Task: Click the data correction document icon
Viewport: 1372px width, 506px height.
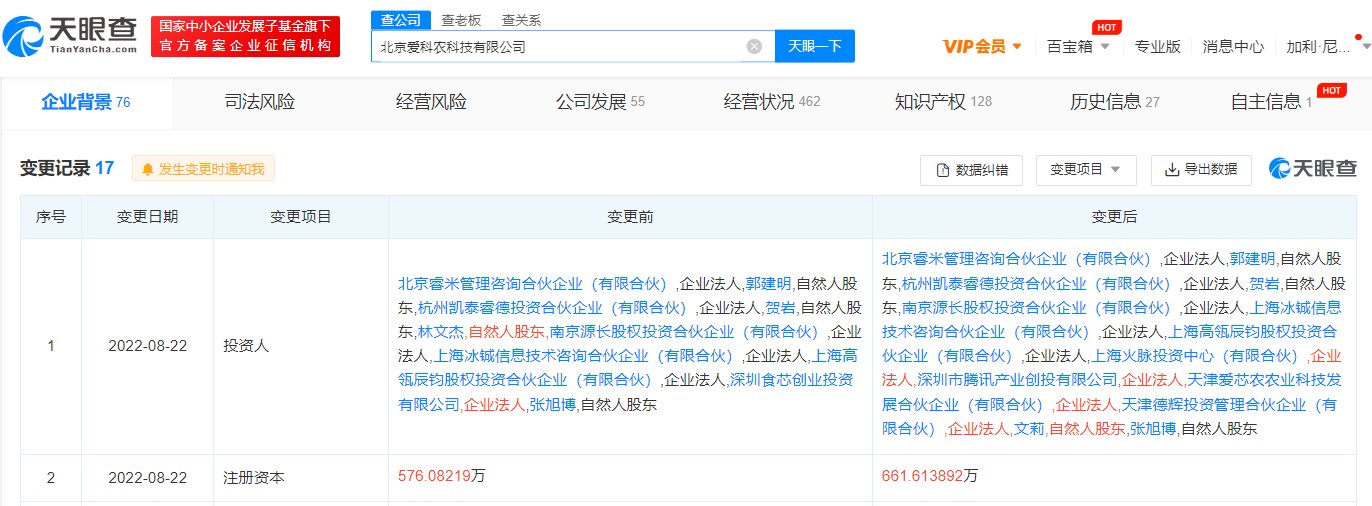Action: click(x=941, y=170)
